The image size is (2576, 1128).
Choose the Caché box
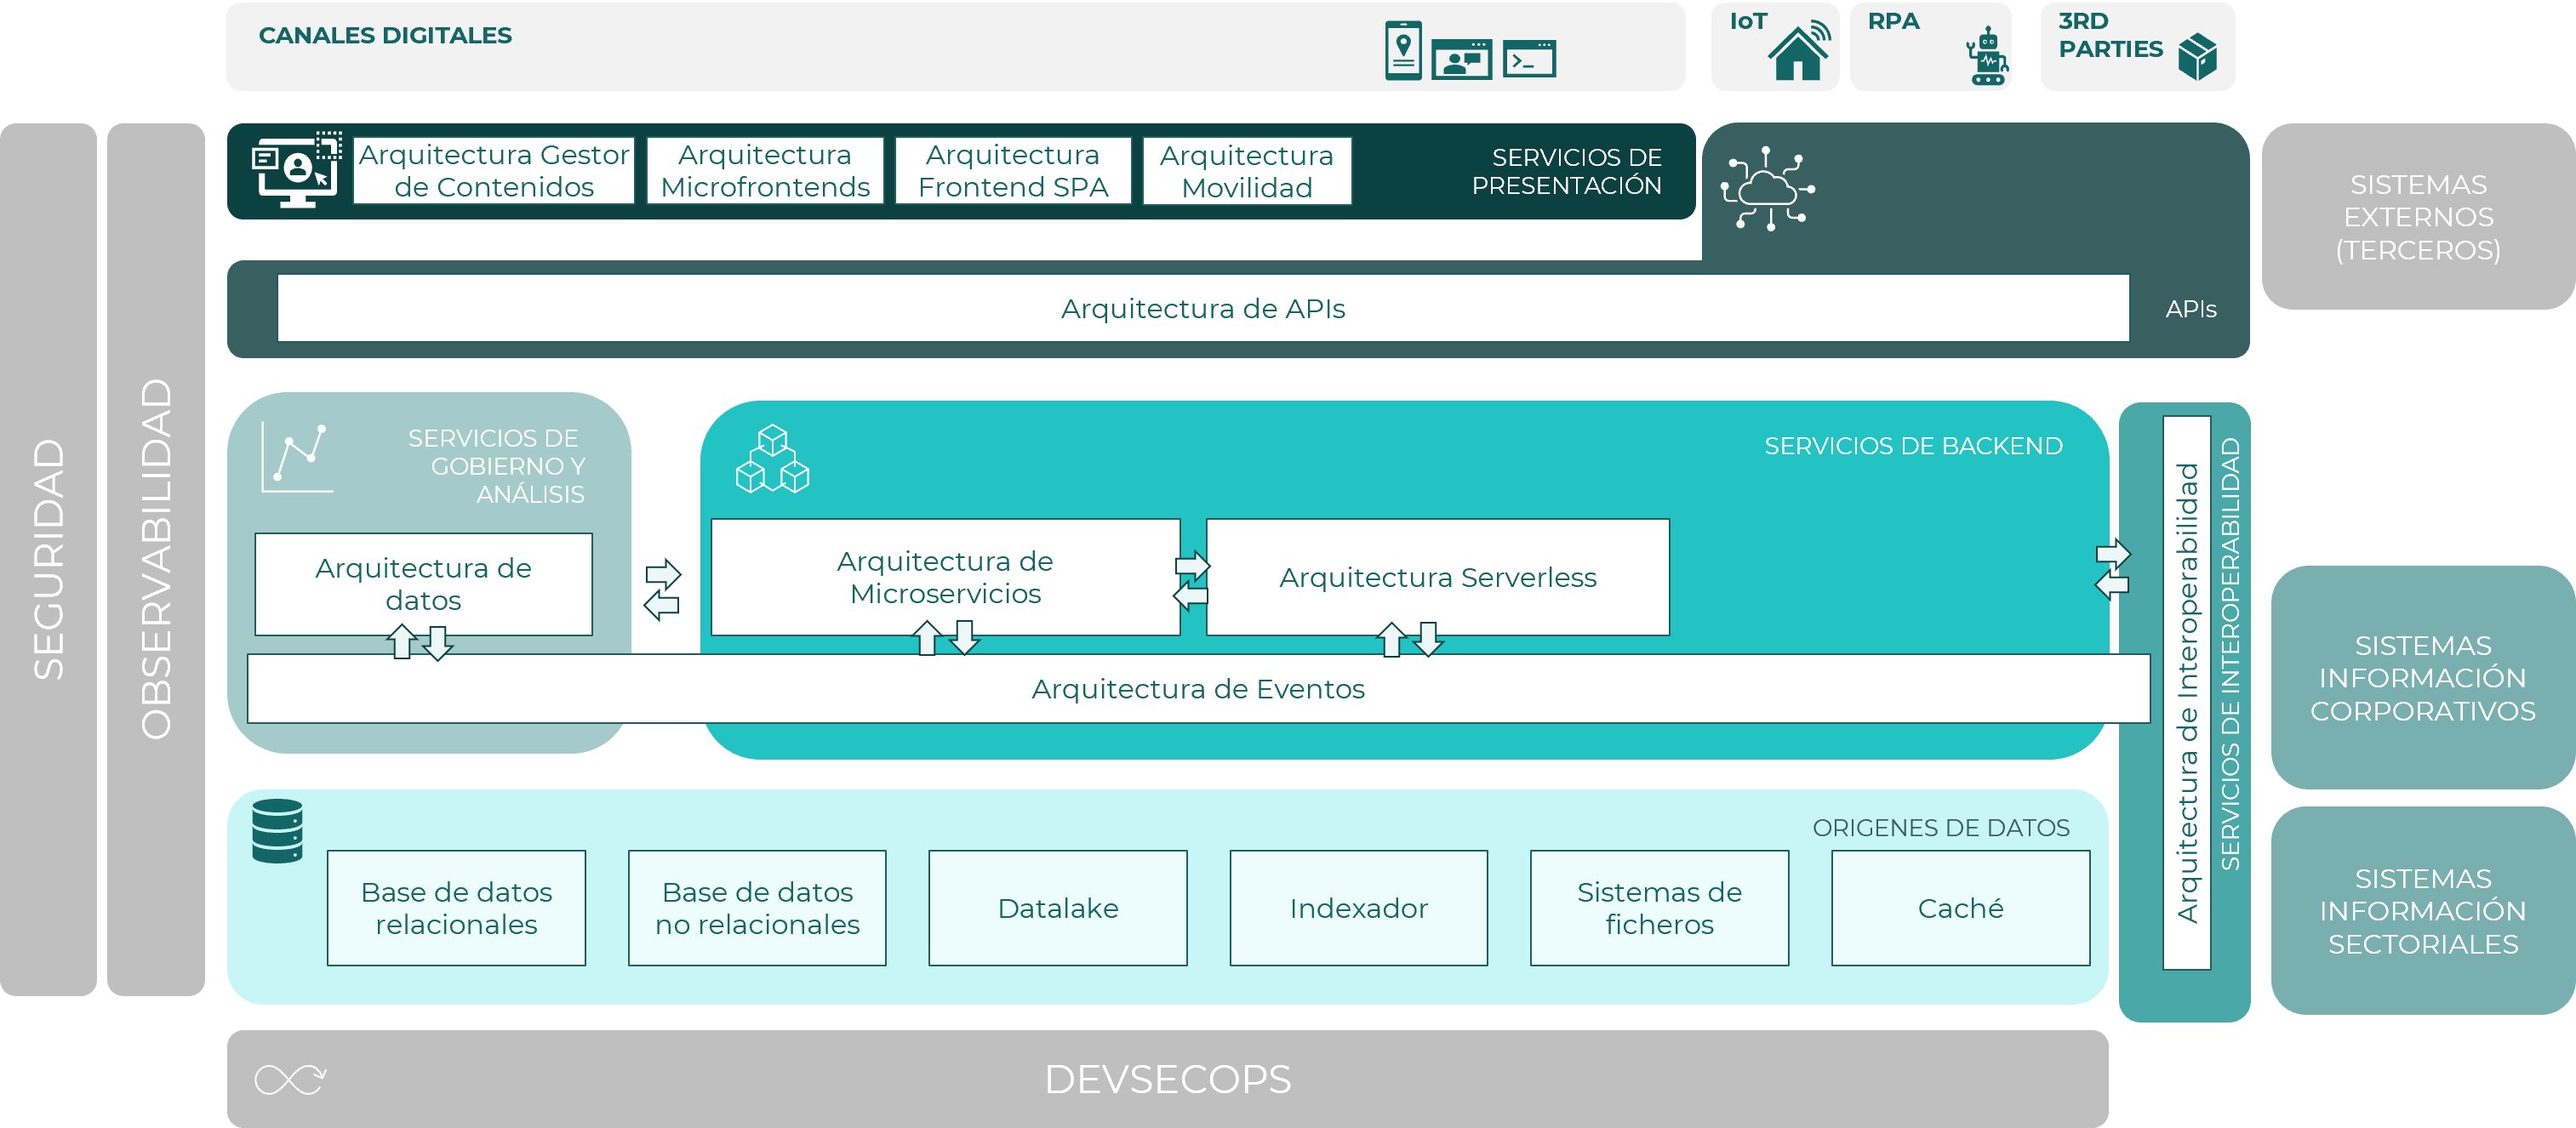[x=1961, y=908]
